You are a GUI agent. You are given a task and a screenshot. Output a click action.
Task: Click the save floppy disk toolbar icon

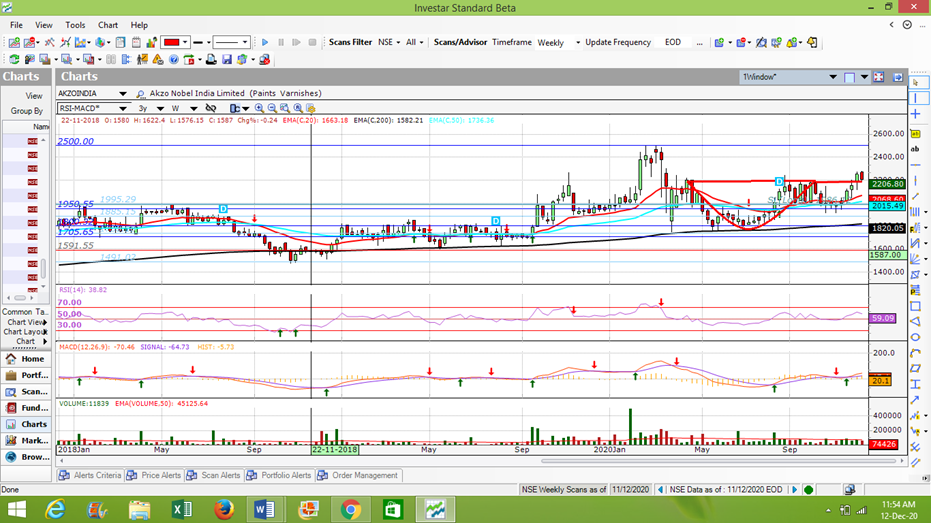coord(227,60)
